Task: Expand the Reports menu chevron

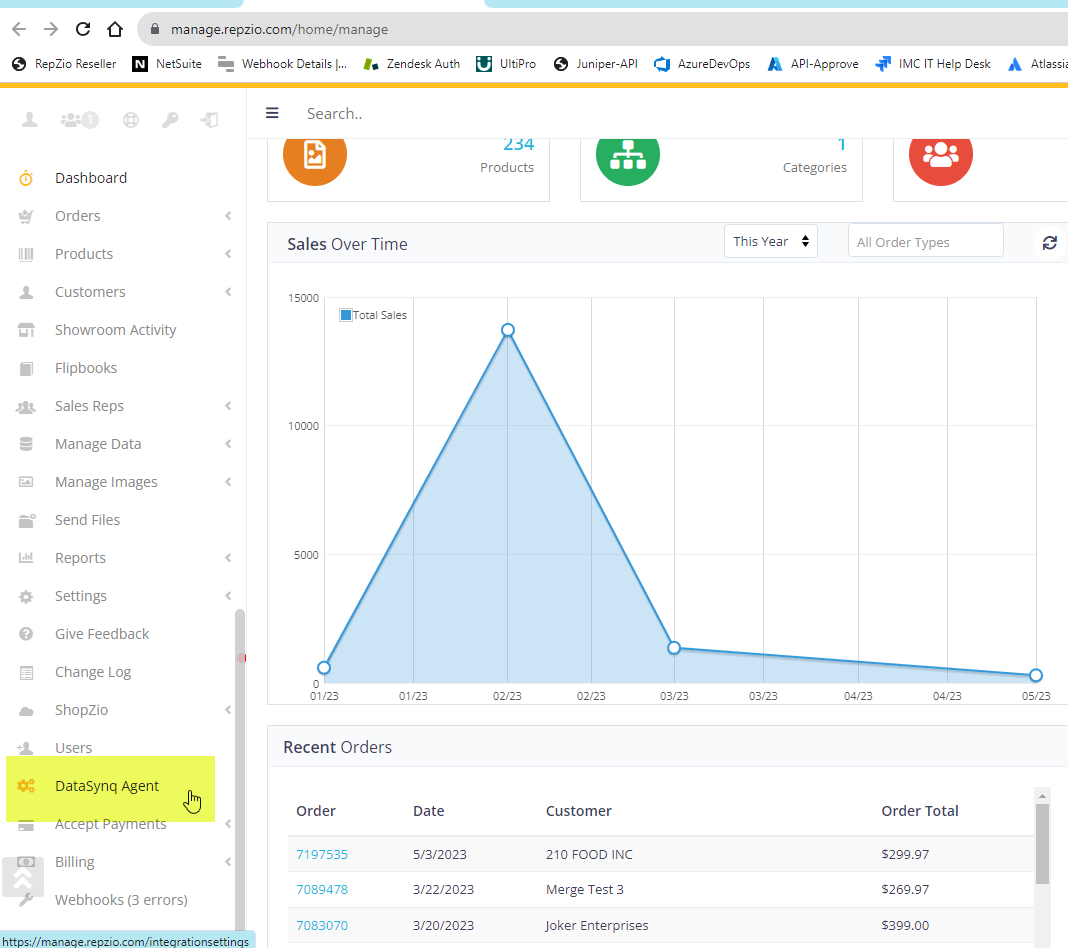Action: [228, 558]
